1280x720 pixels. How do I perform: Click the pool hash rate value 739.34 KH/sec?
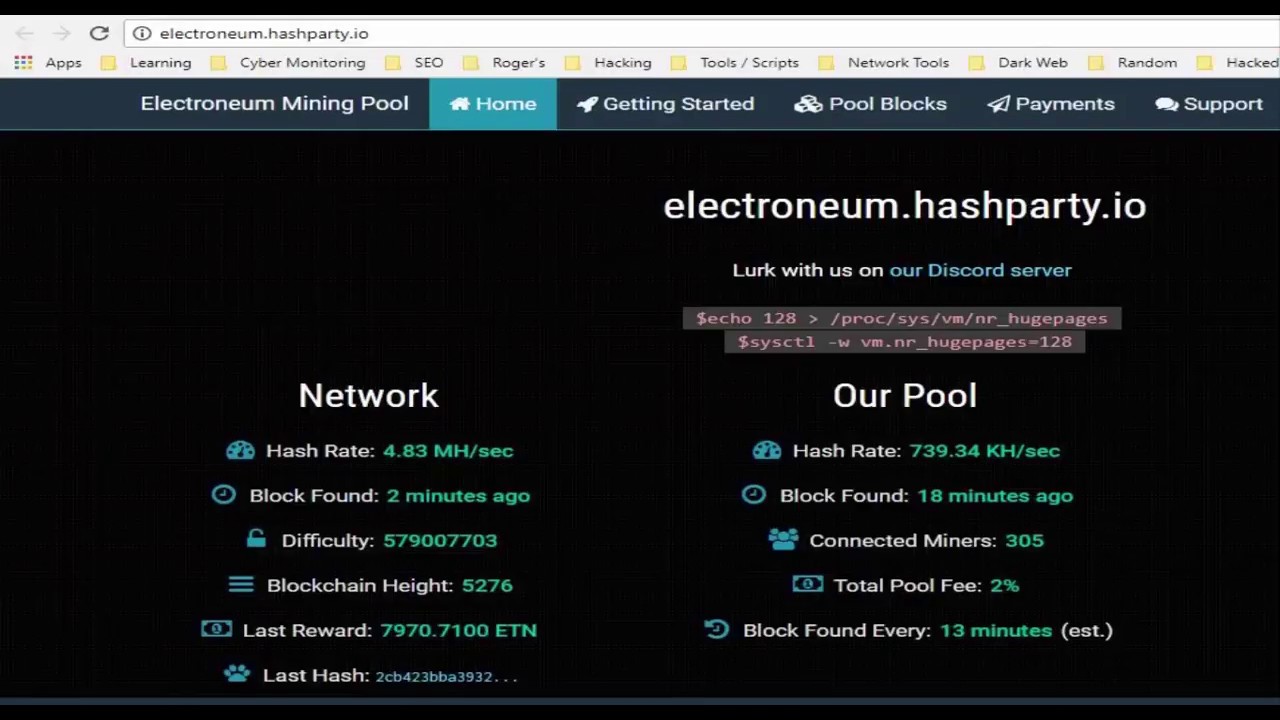(984, 451)
